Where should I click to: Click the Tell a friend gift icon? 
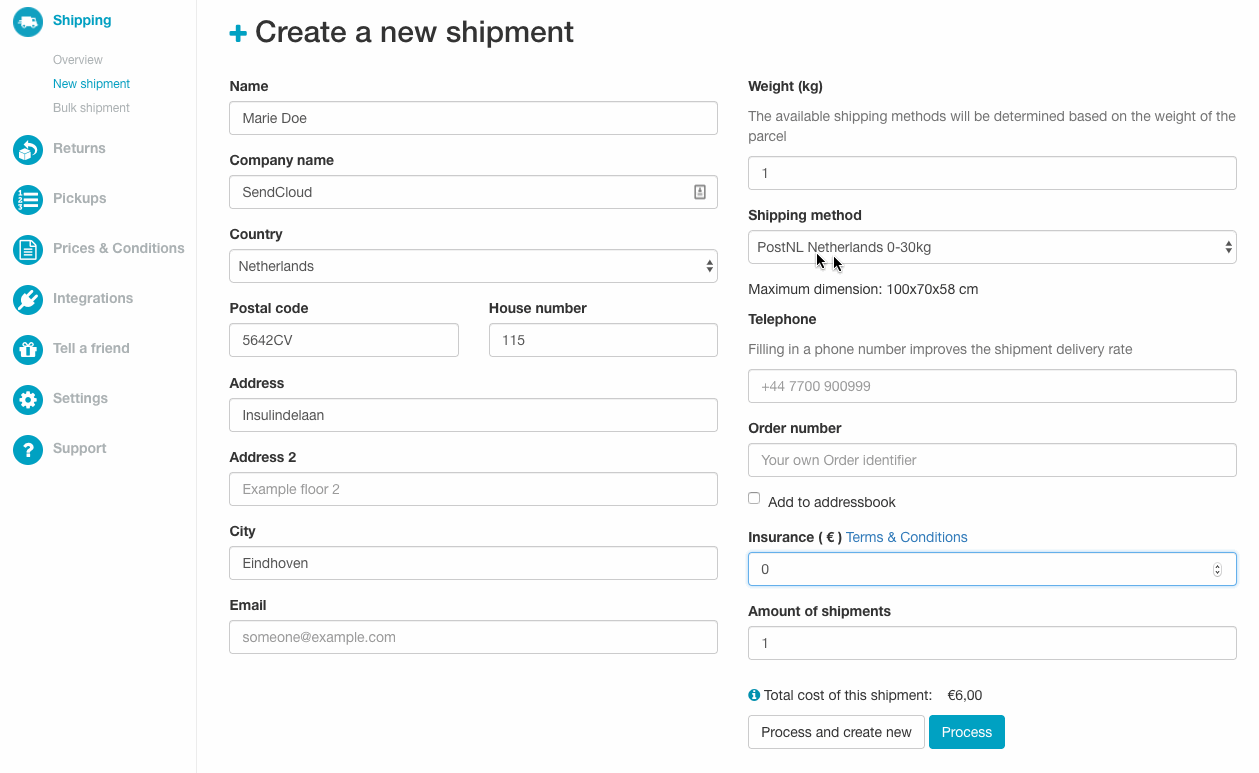point(28,349)
